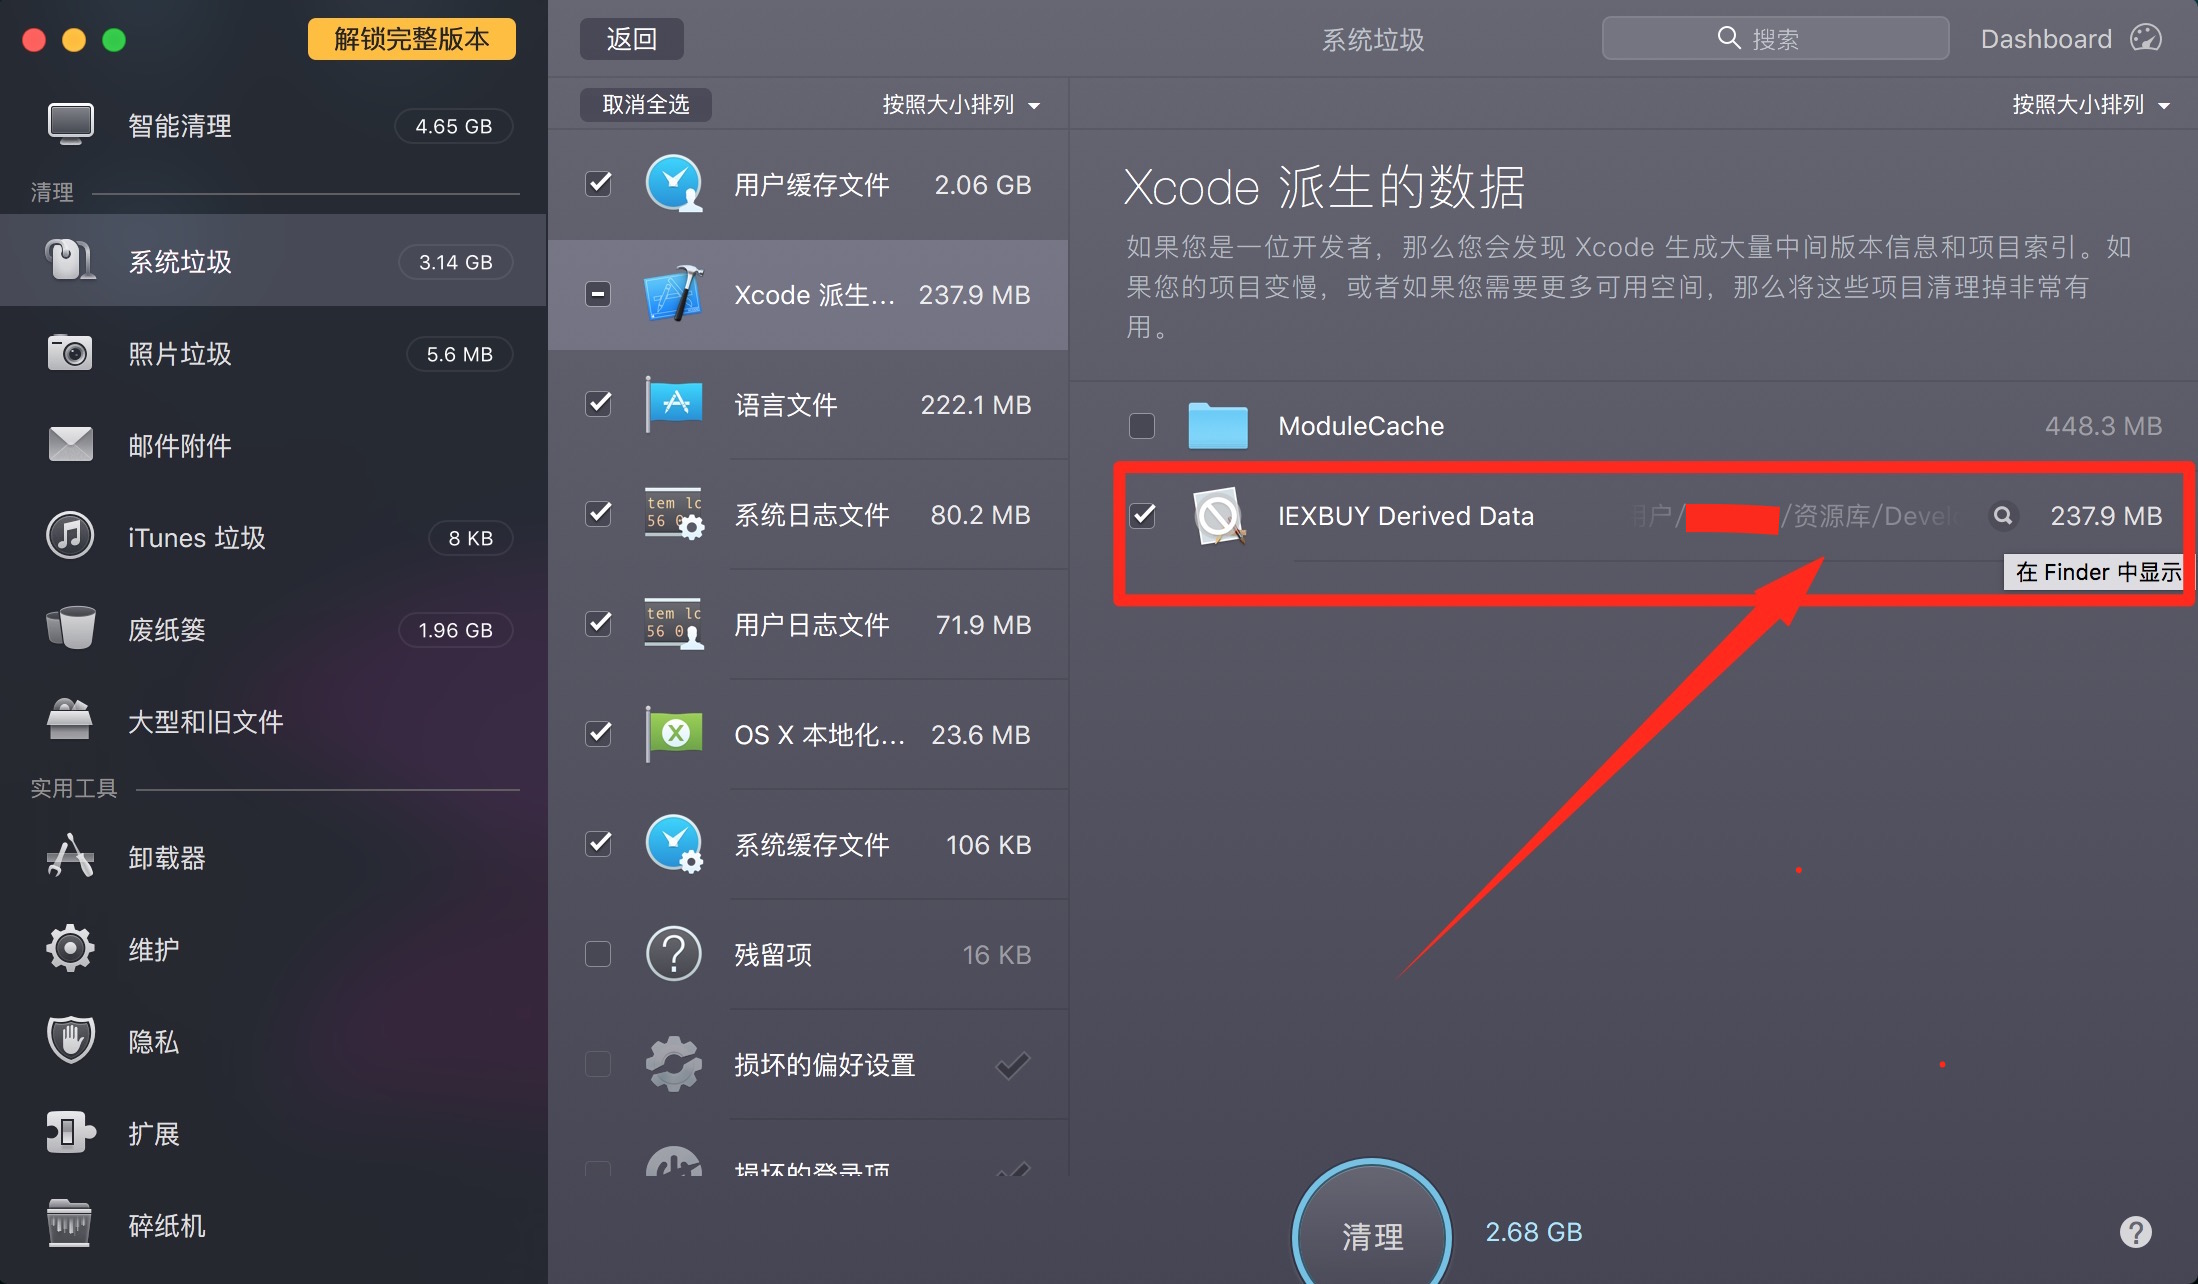Open the Mail Attachments (邮件附件) envelope icon
The height and width of the screenshot is (1284, 2198).
click(x=70, y=444)
